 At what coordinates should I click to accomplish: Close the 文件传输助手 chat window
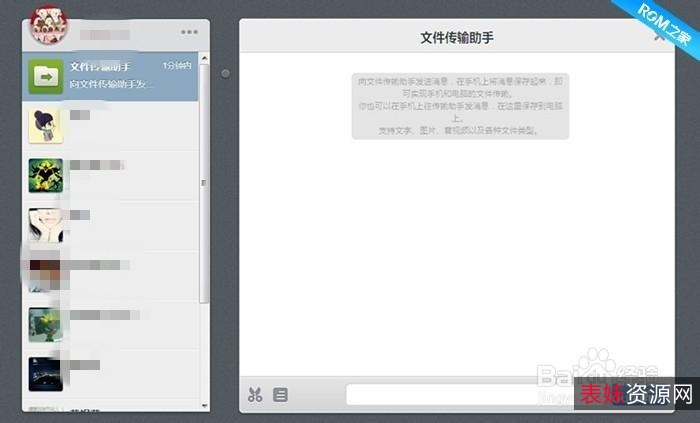tap(659, 37)
